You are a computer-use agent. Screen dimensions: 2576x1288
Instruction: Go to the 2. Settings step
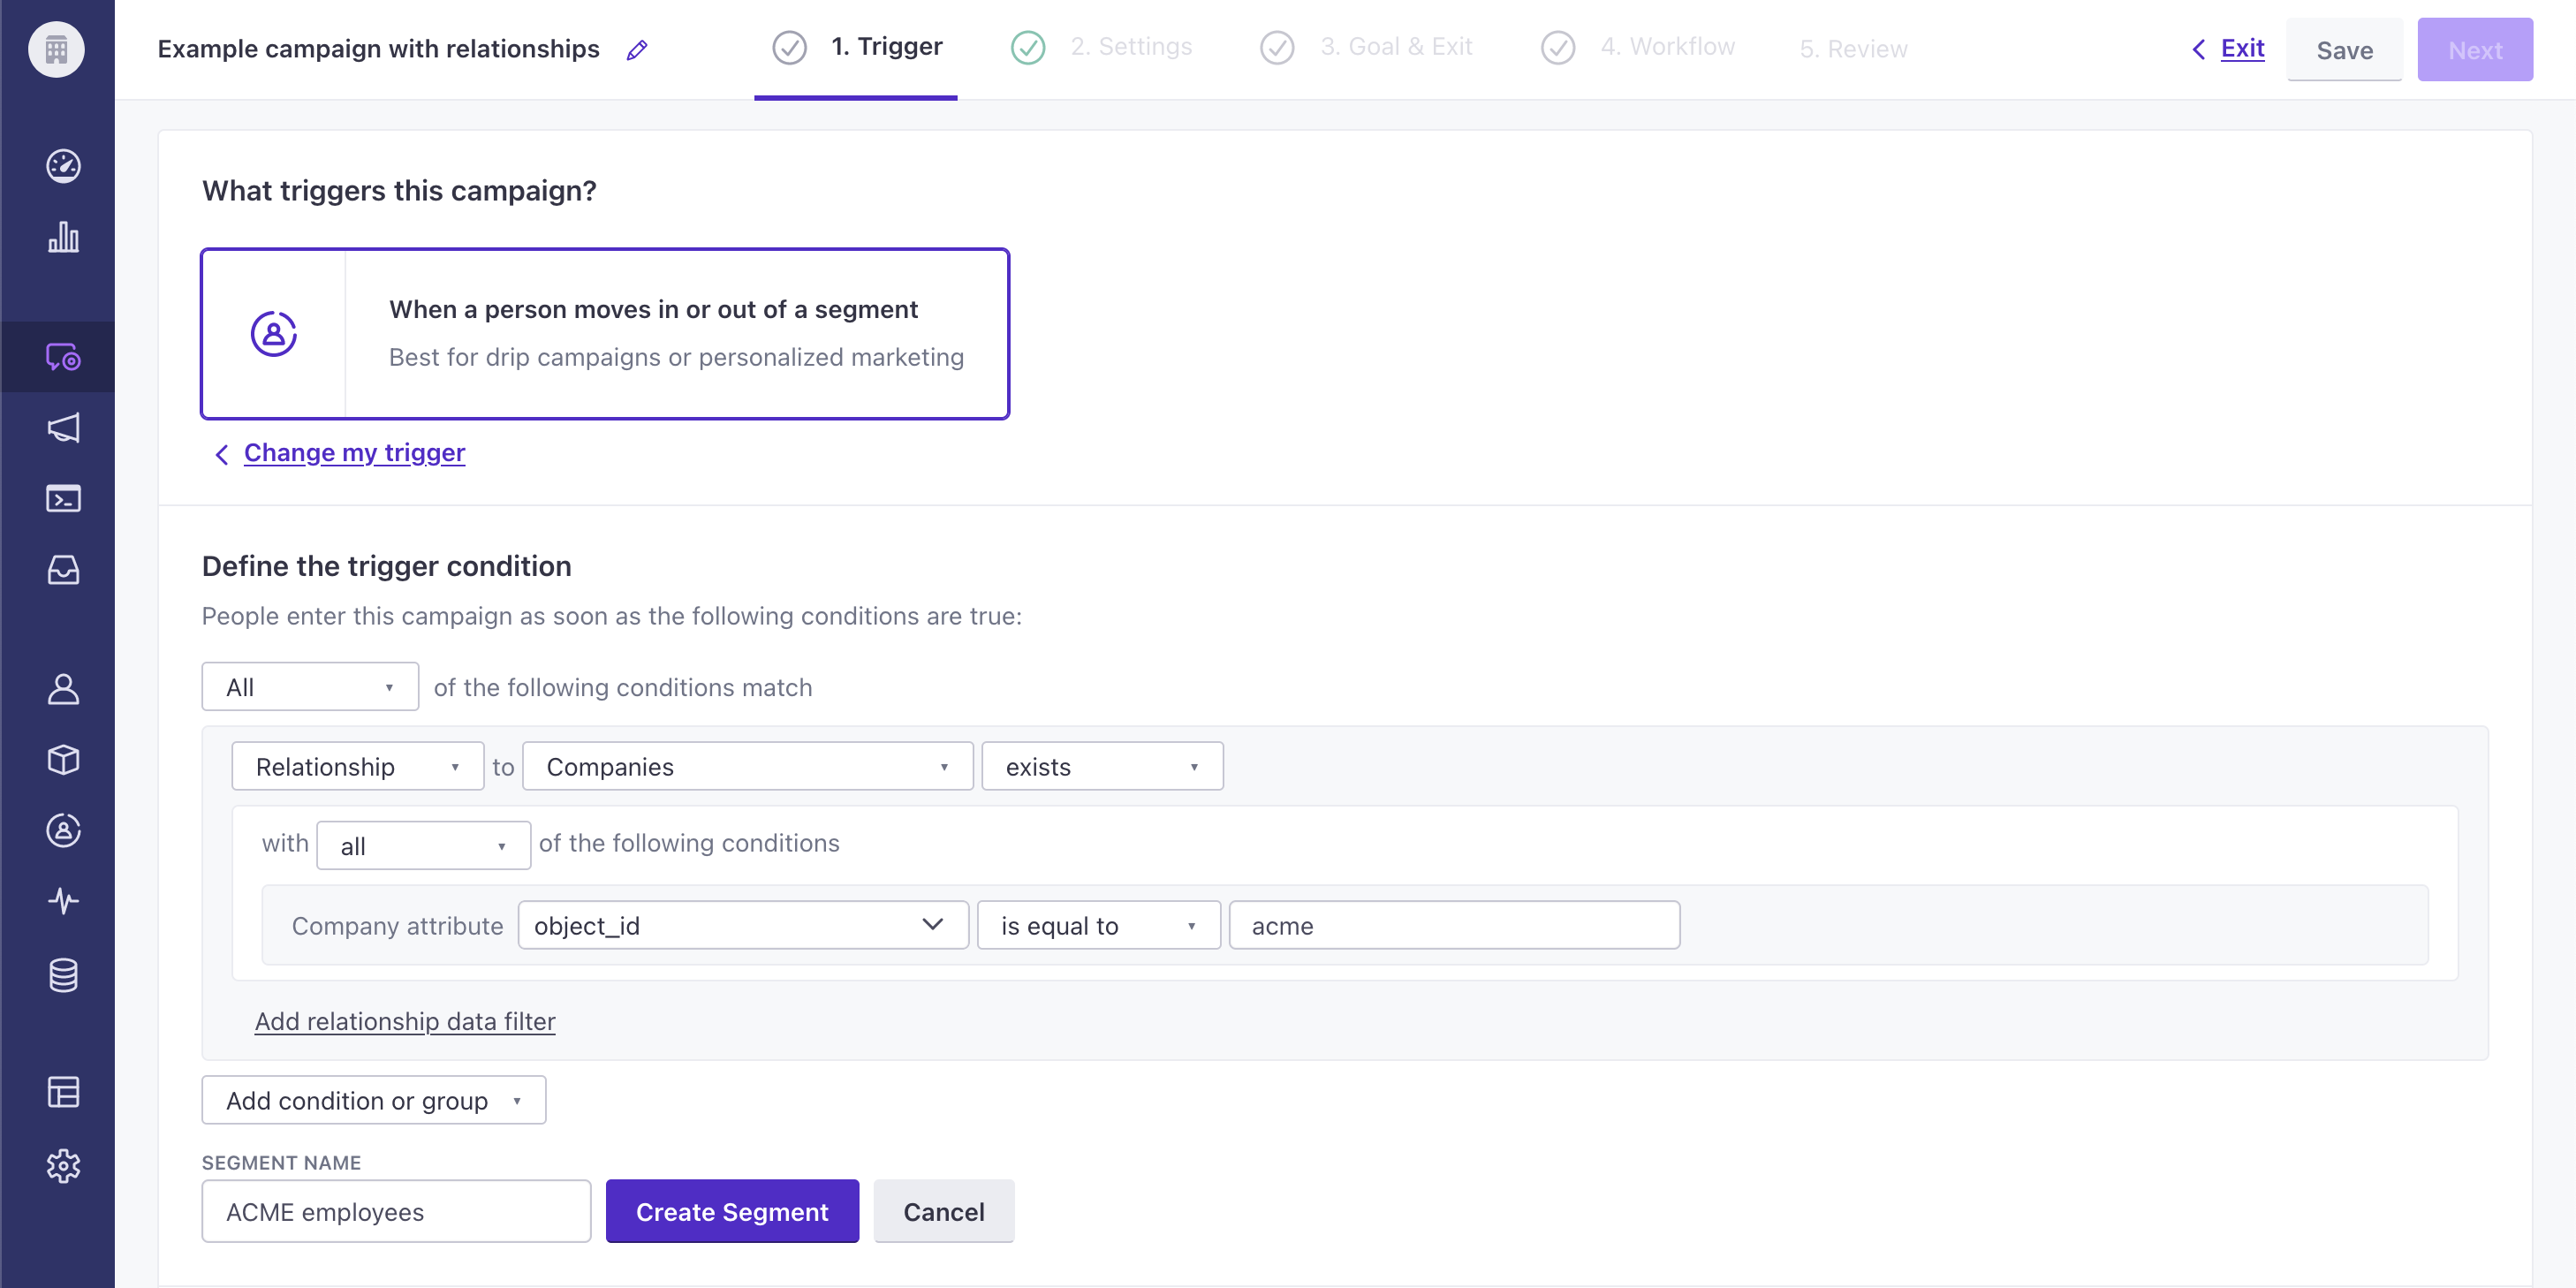[x=1131, y=46]
